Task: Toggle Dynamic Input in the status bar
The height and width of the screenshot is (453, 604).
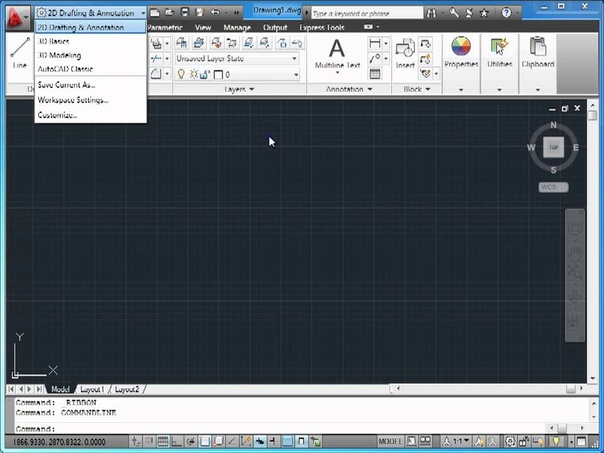Action: tap(260, 441)
